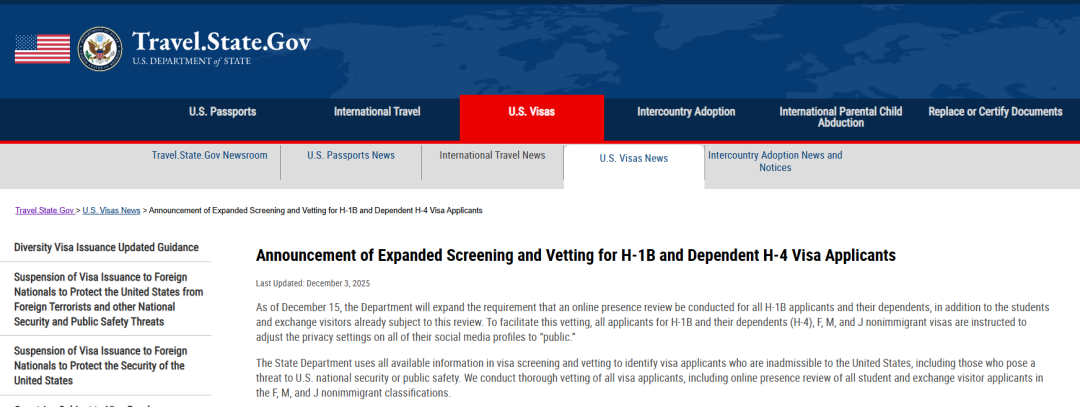Image resolution: width=1080 pixels, height=407 pixels.
Task: Click the H-1B announcement page heading
Action: 575,255
